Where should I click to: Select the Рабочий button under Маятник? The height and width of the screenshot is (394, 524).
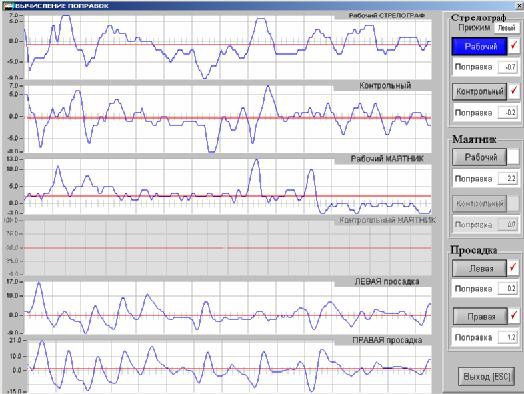[480, 157]
